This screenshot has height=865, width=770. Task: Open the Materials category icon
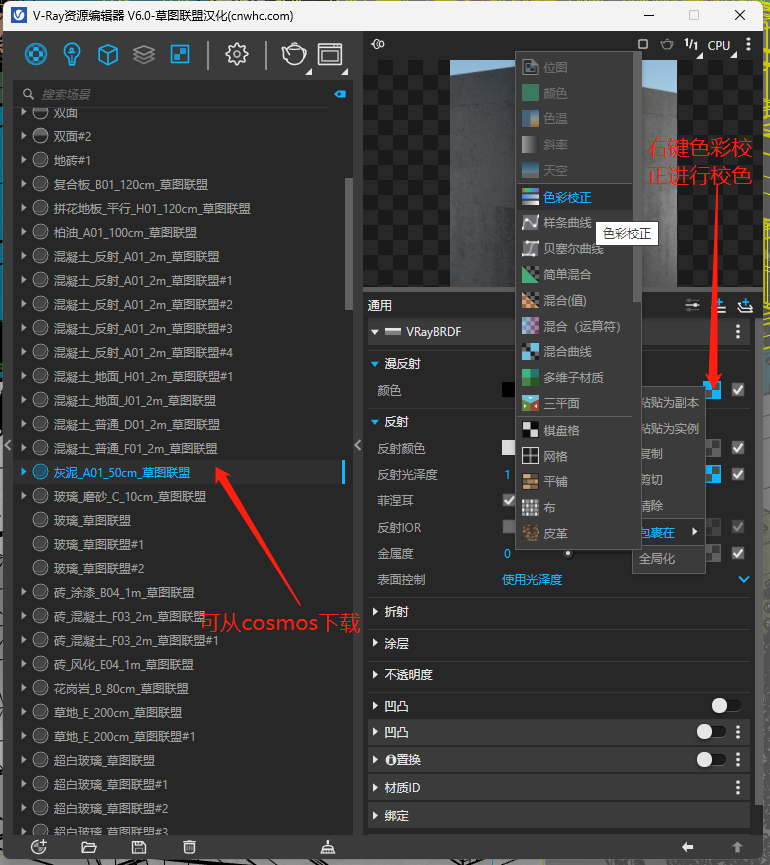[x=36, y=54]
